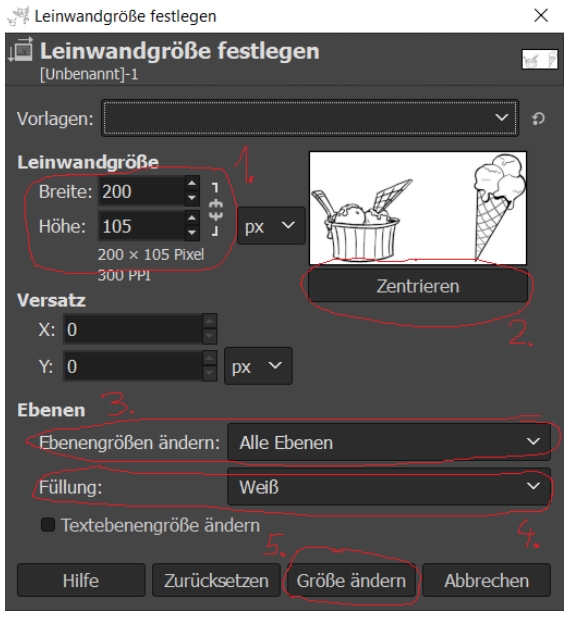The height and width of the screenshot is (617, 568).
Task: Open the Versatz px unit dropdown
Action: click(x=258, y=366)
